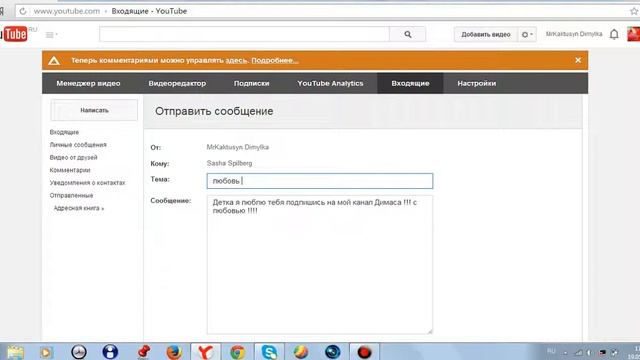This screenshot has width=640, height=360.
Task: Dismiss the orange comments banner
Action: point(578,60)
